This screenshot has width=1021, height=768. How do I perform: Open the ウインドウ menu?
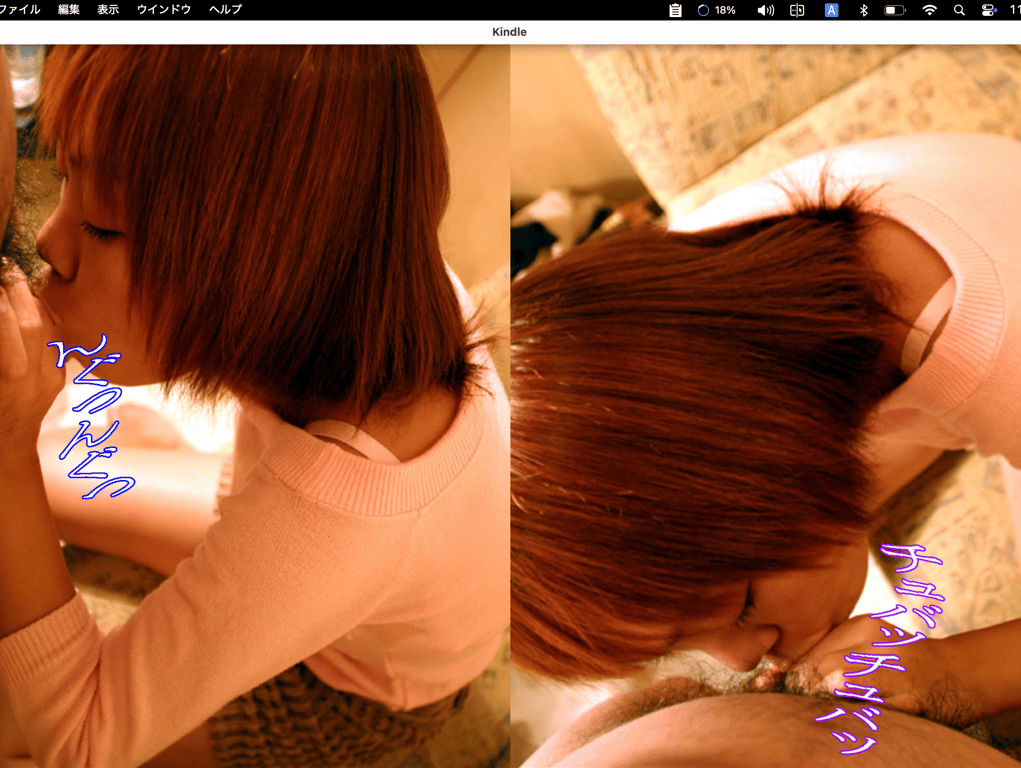[x=164, y=9]
